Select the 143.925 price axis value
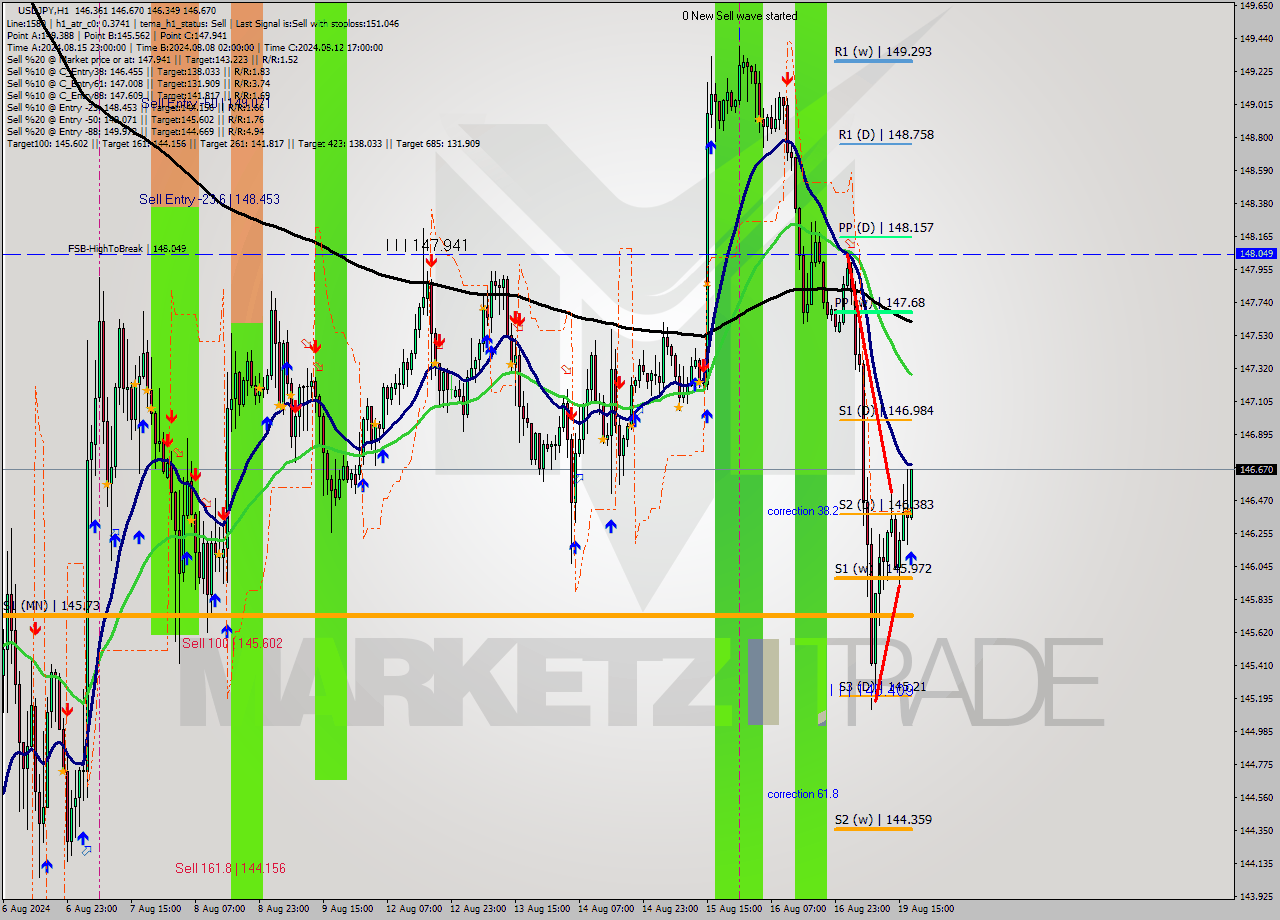1280x920 pixels. (1256, 895)
